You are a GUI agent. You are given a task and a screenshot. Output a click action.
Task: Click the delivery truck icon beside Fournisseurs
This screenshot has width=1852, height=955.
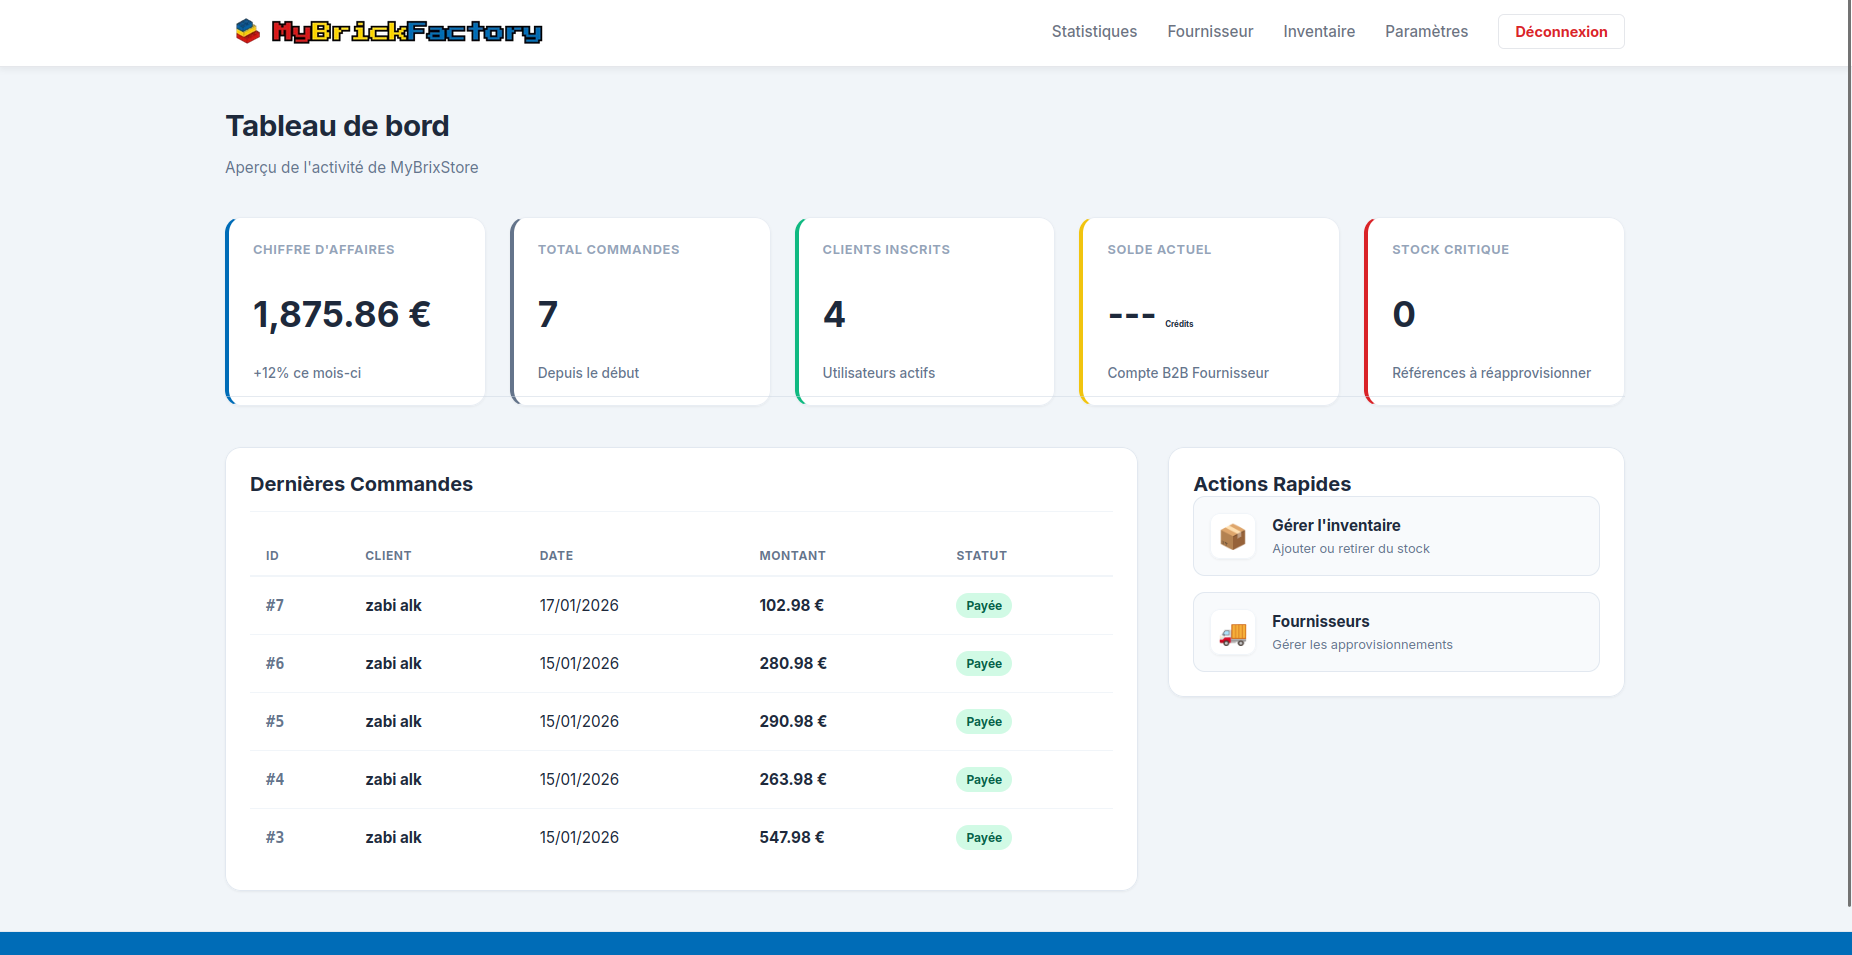click(x=1233, y=632)
